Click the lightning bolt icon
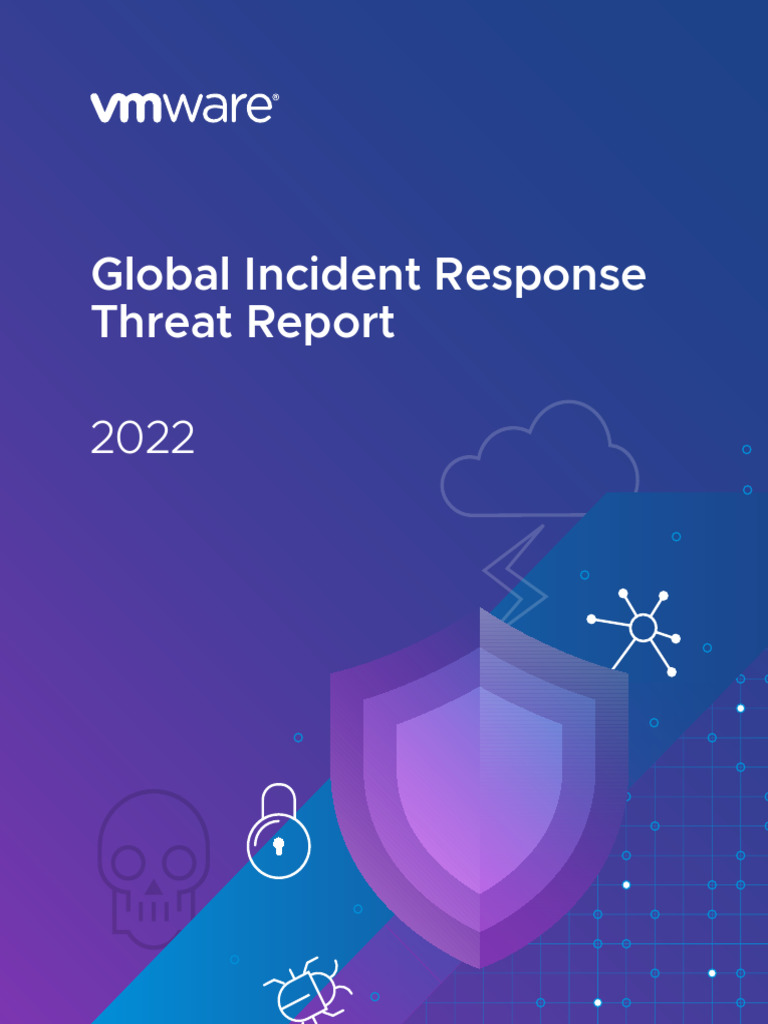 coord(515,573)
